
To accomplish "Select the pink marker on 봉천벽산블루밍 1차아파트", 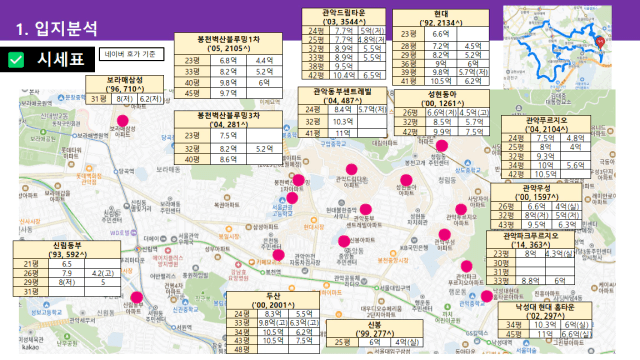I will [298, 180].
